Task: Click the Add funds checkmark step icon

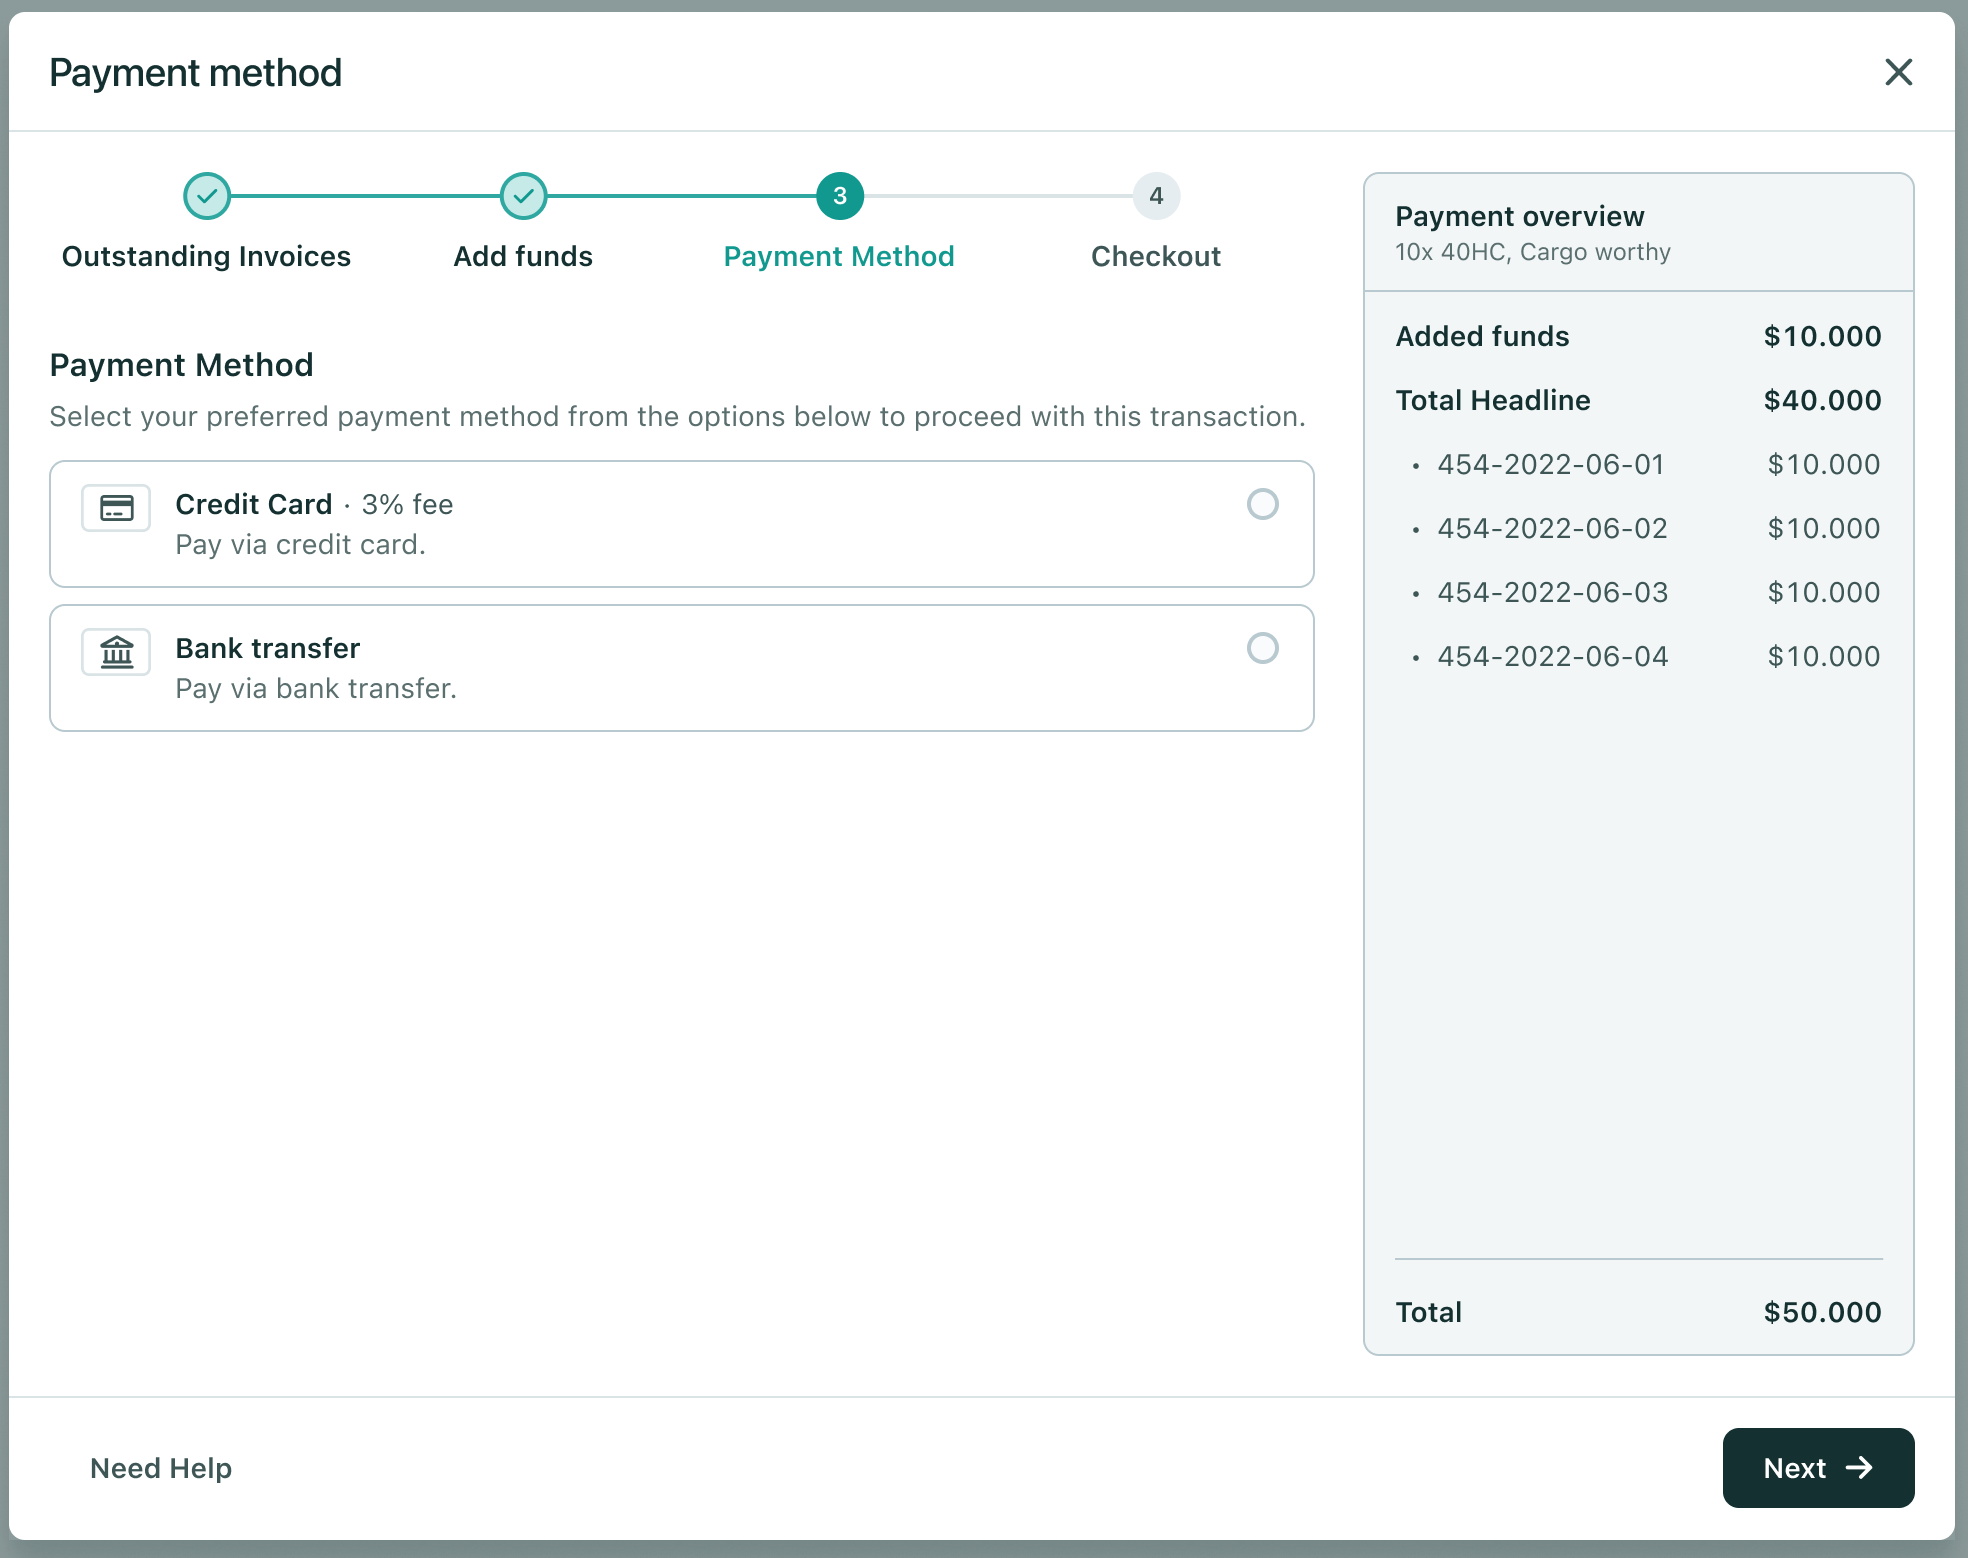Action: [x=523, y=196]
